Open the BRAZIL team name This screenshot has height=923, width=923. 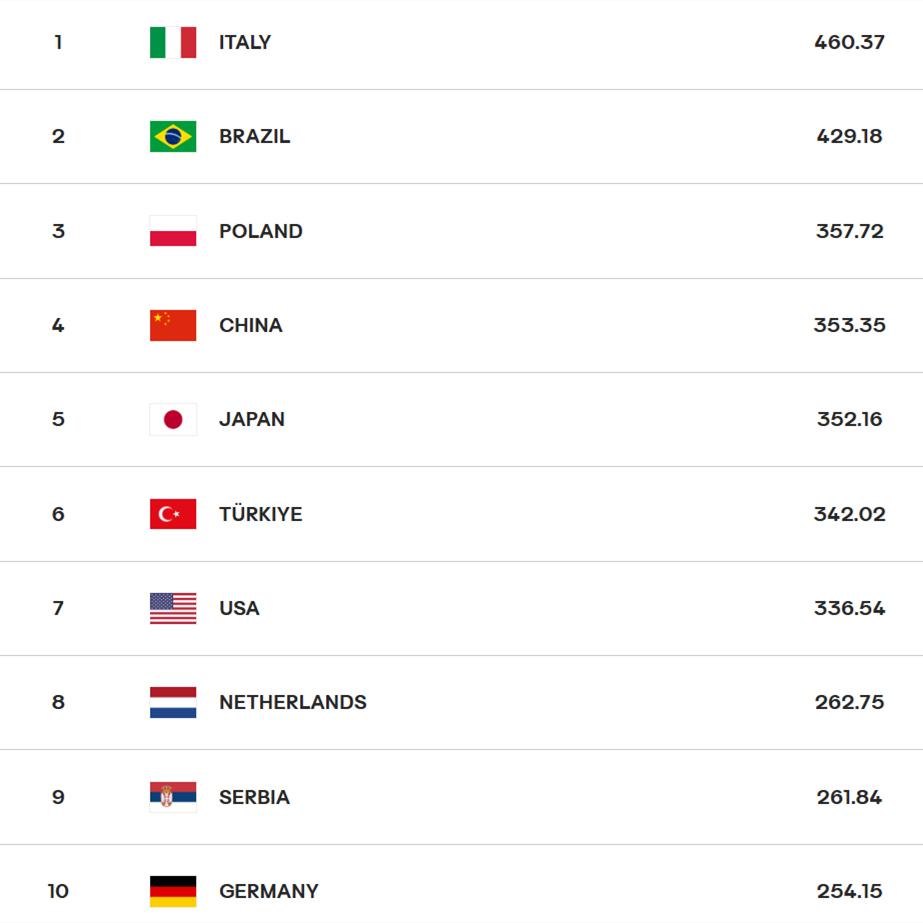(x=254, y=137)
